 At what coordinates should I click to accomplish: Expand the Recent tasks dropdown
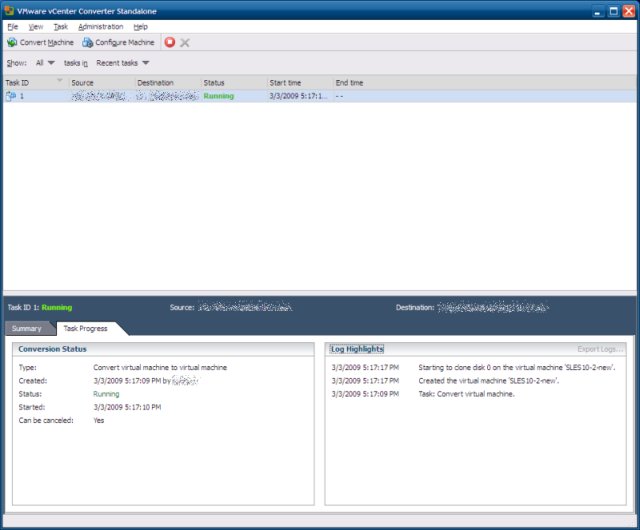122,63
